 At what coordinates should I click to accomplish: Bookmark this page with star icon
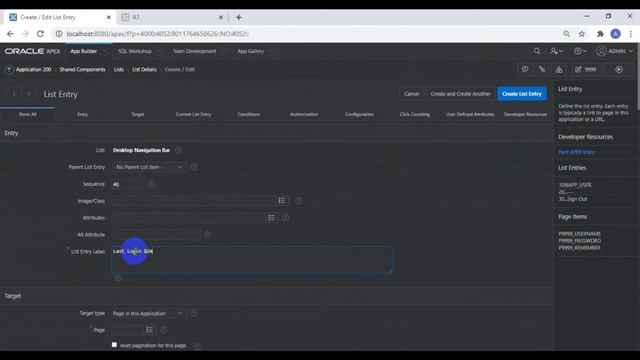582,34
